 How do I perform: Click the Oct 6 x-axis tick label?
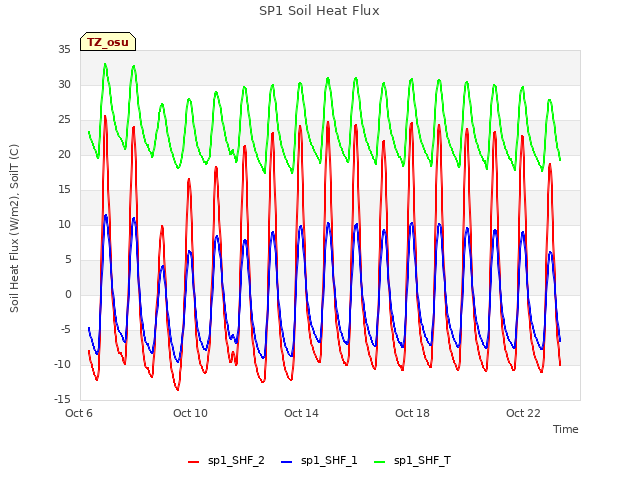[79, 413]
